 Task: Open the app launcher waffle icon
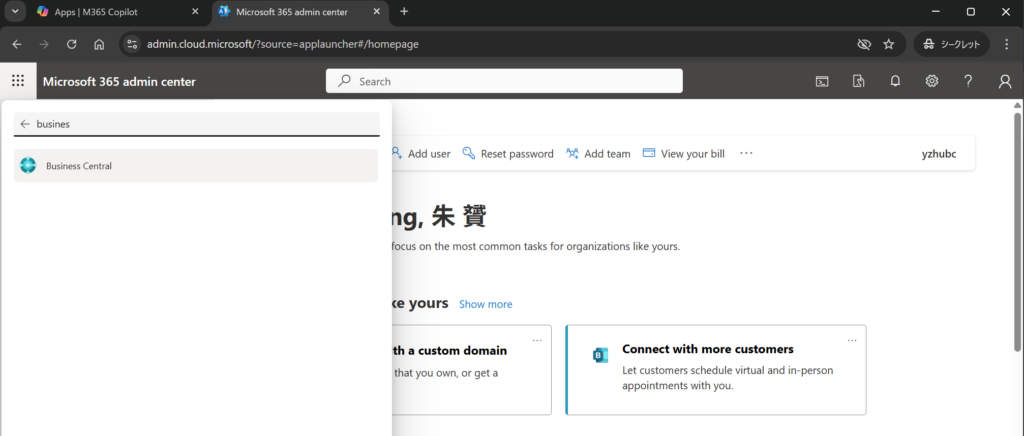point(18,81)
